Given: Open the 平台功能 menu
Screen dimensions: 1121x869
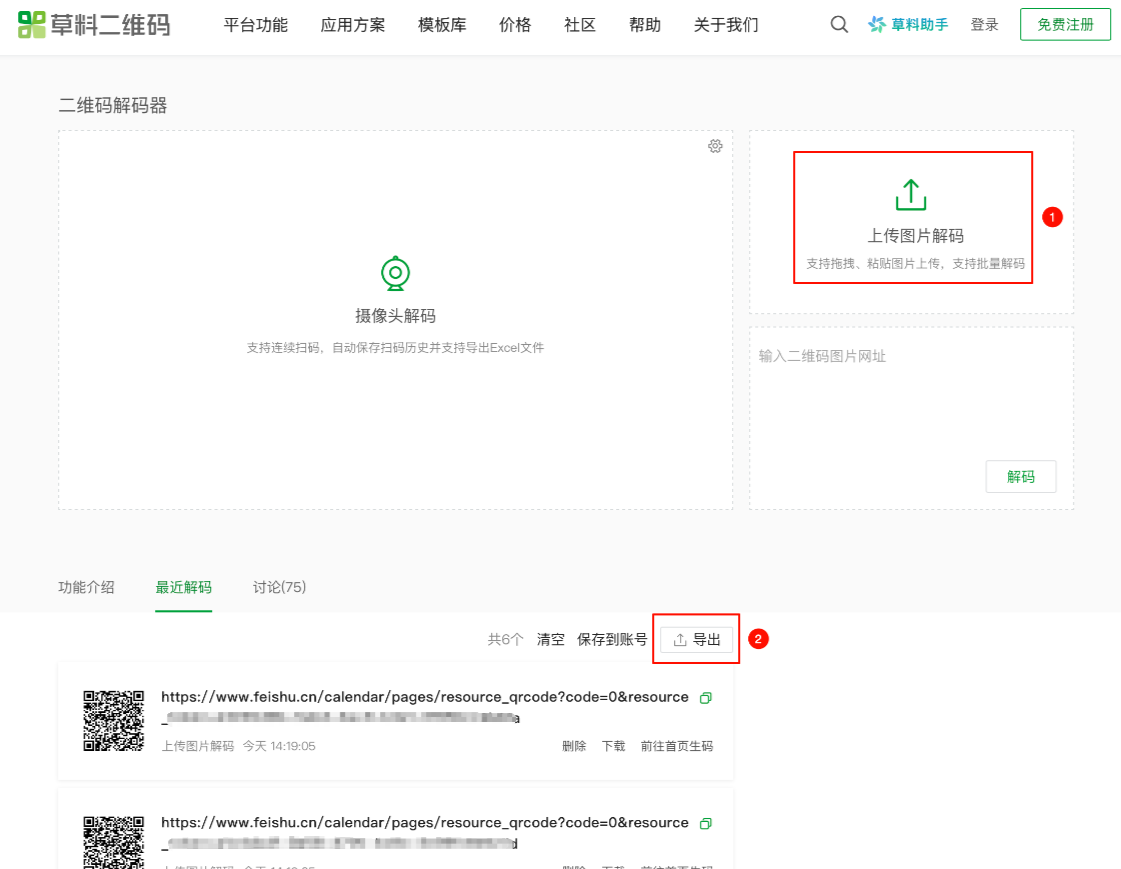Looking at the screenshot, I should (256, 25).
